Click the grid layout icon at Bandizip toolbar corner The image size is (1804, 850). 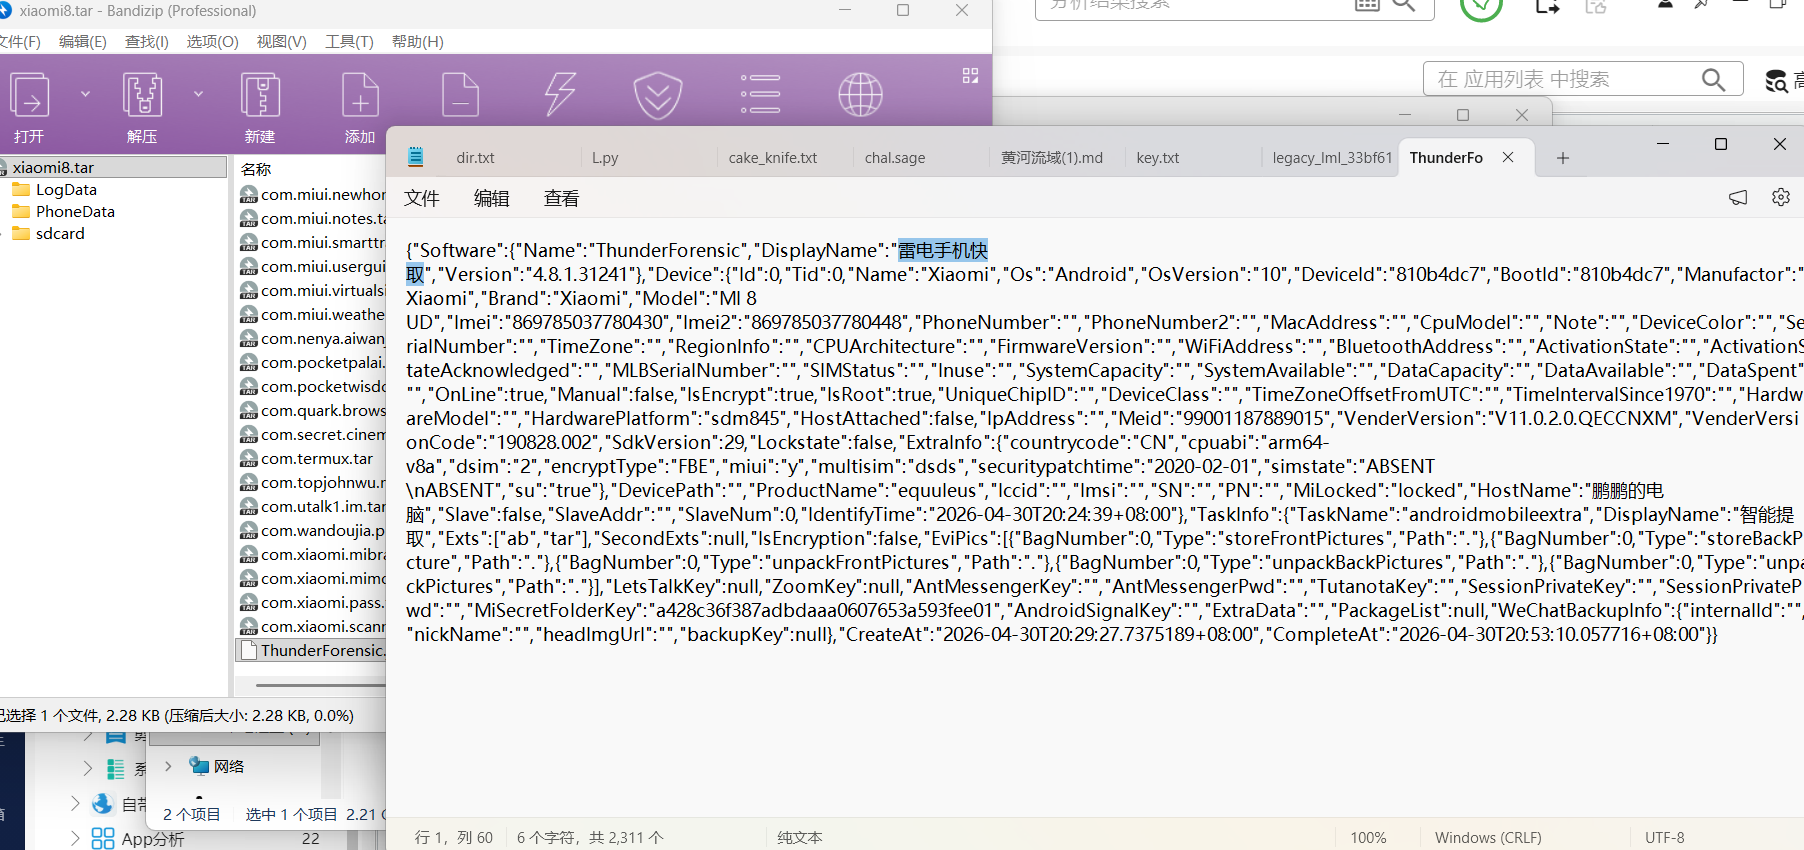(x=970, y=76)
